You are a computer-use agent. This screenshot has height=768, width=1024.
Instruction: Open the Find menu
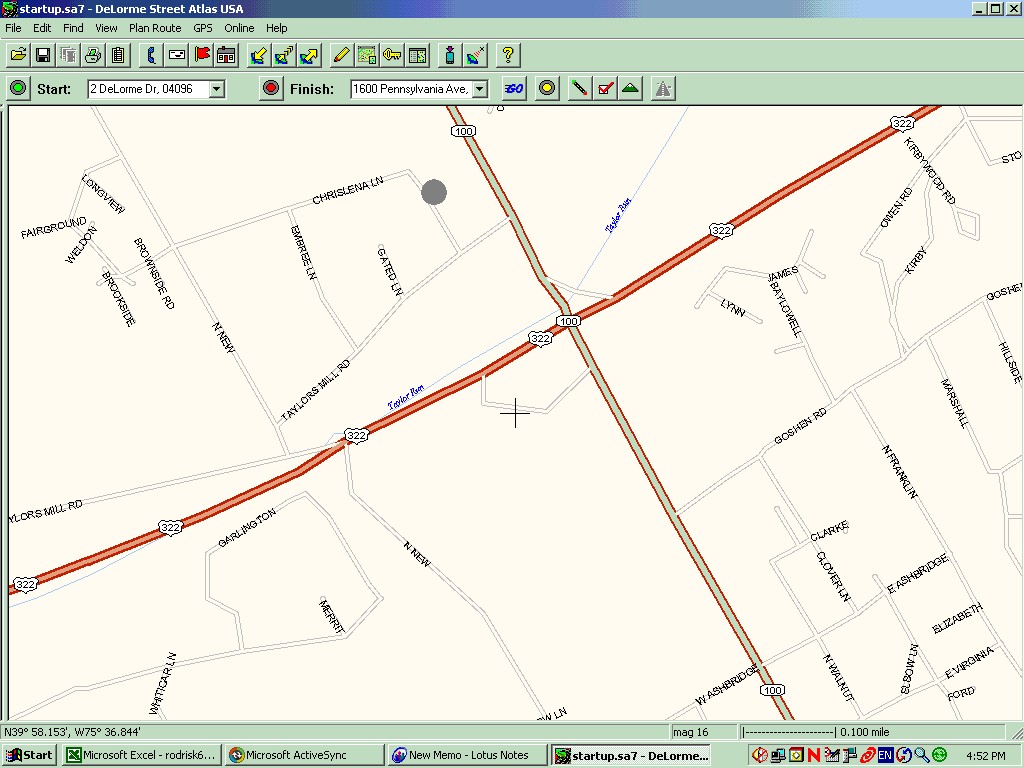[x=73, y=28]
